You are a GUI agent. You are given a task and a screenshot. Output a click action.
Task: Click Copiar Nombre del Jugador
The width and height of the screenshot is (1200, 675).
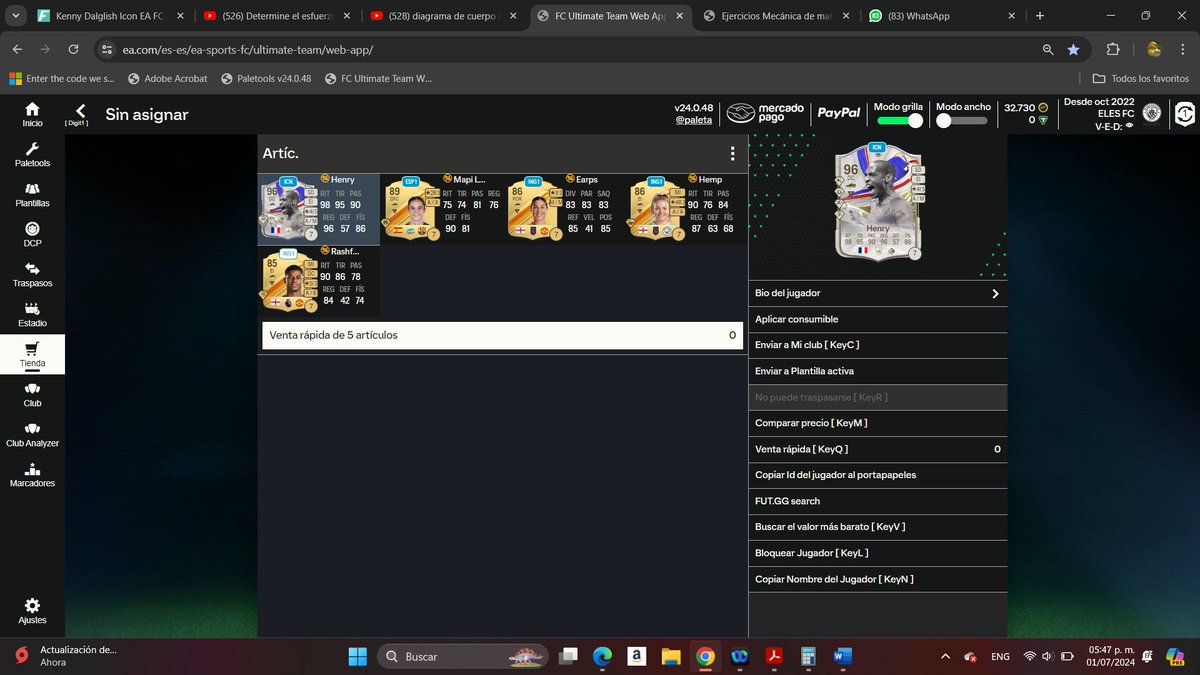[x=879, y=579]
